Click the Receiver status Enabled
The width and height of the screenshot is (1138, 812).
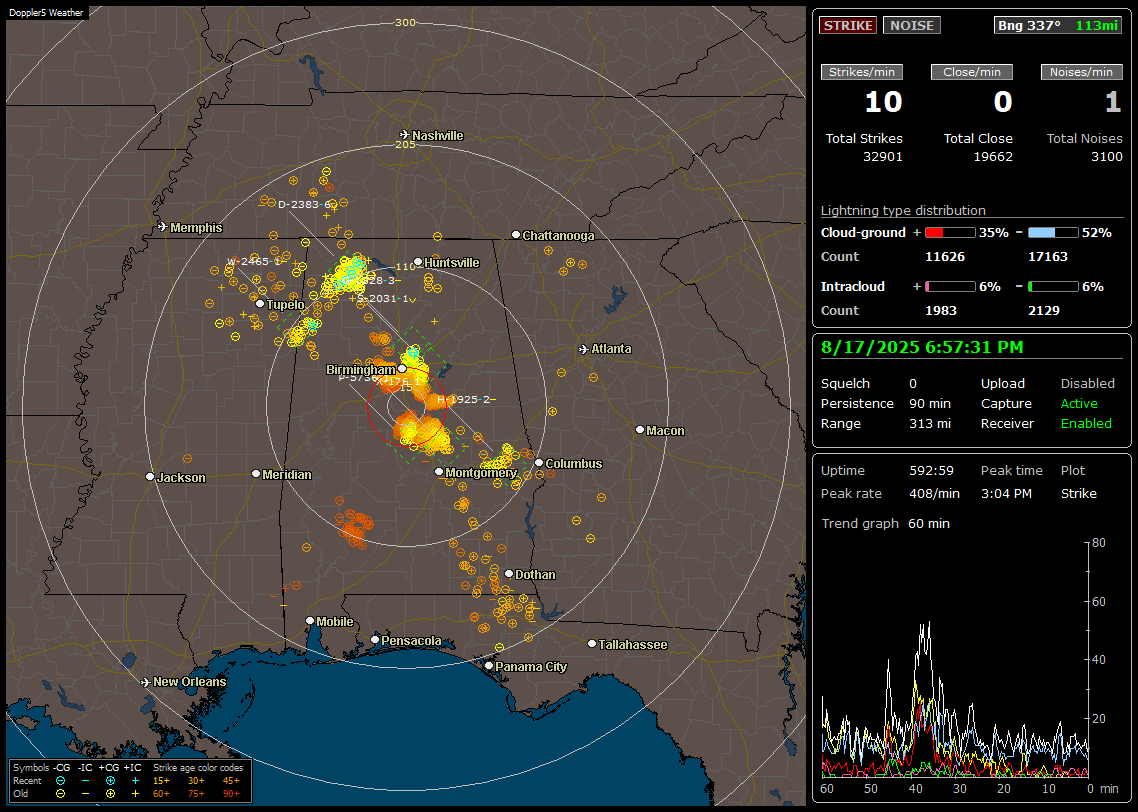[1086, 424]
